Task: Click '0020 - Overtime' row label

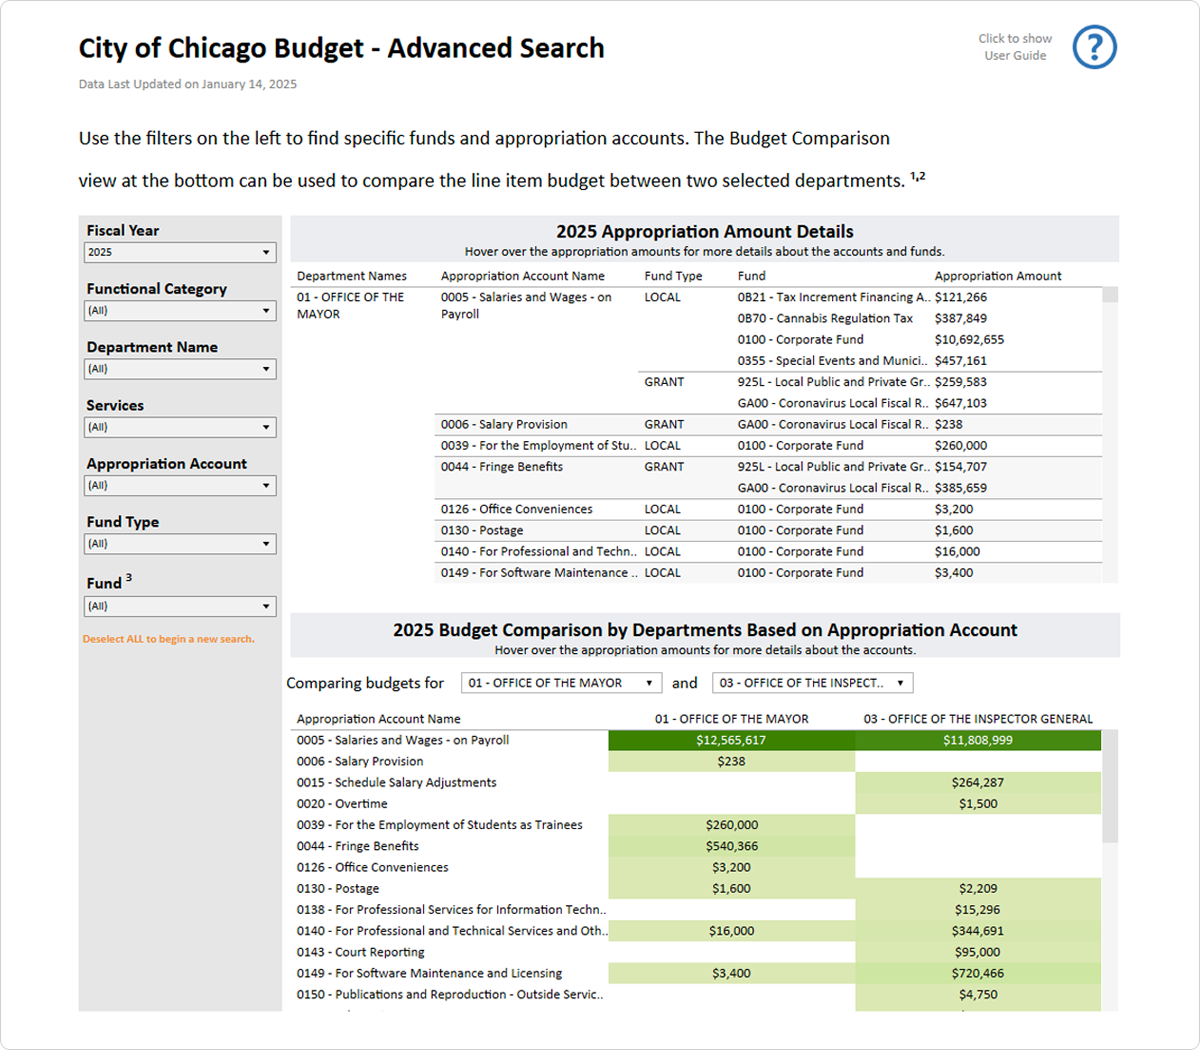Action: coord(342,804)
